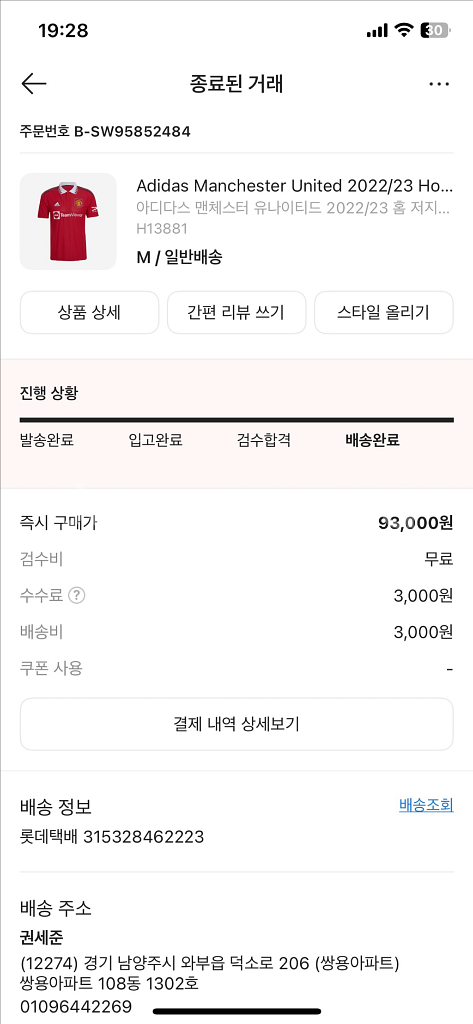Open 결제 내역 상세보기 payment details
The height and width of the screenshot is (1024, 473).
(x=236, y=724)
